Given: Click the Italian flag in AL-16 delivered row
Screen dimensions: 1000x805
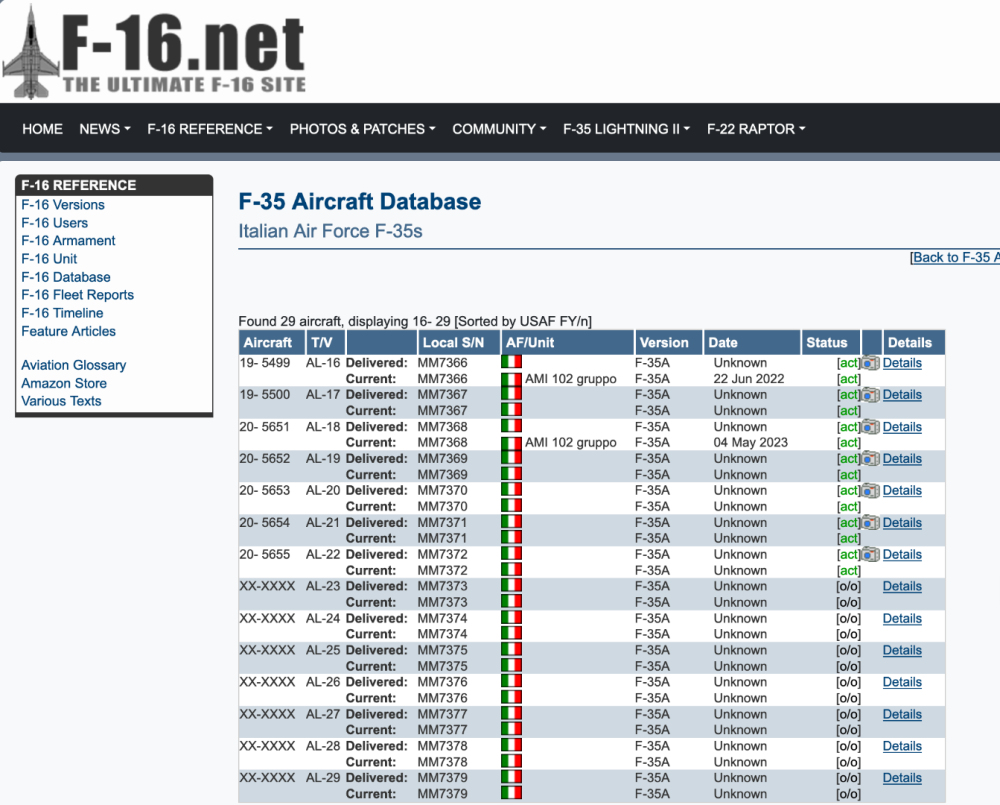Looking at the screenshot, I should point(511,363).
